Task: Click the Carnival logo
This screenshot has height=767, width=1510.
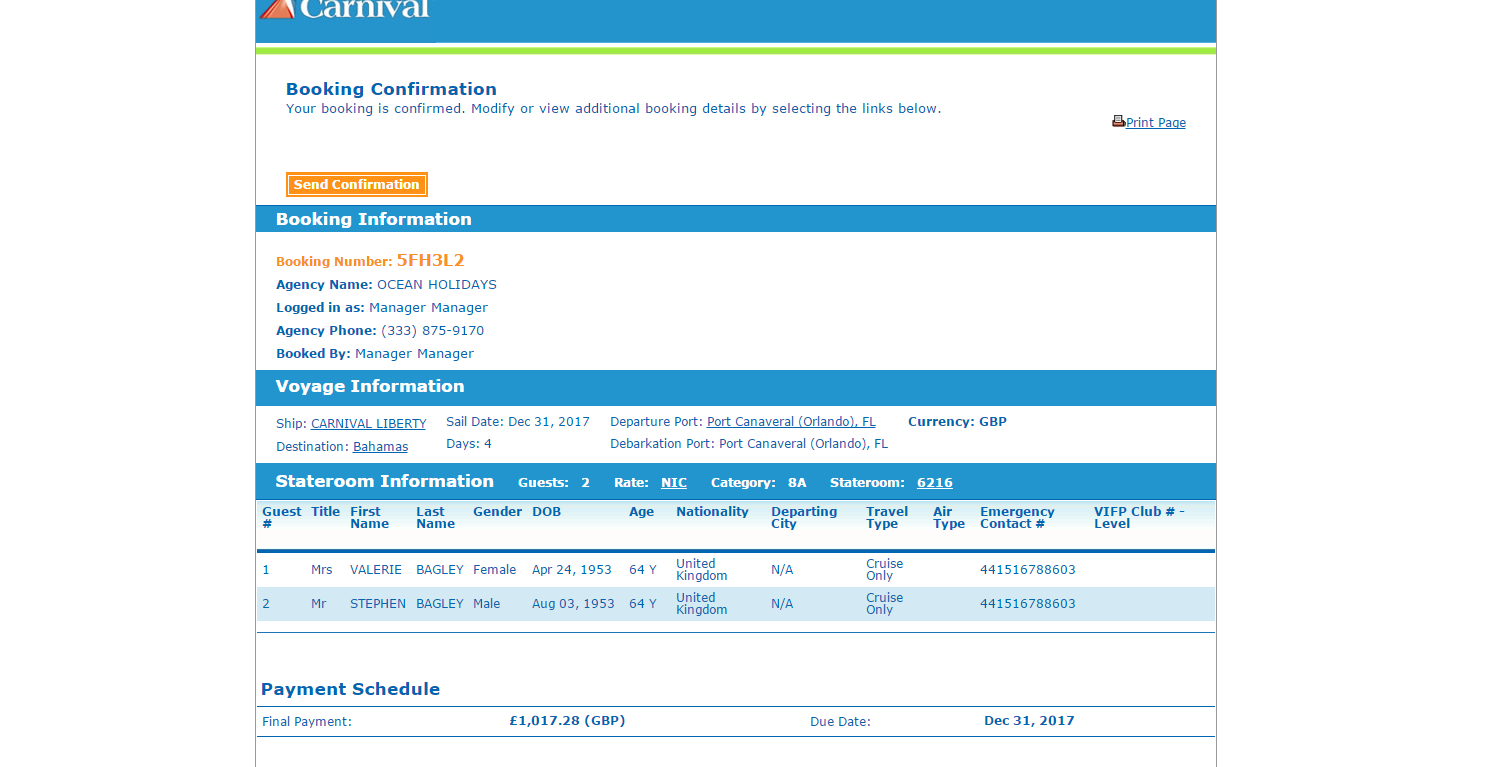Action: point(344,9)
